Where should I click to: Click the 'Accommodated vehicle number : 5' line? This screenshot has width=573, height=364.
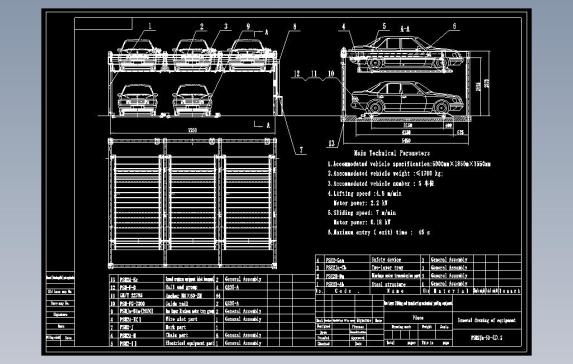[381, 183]
